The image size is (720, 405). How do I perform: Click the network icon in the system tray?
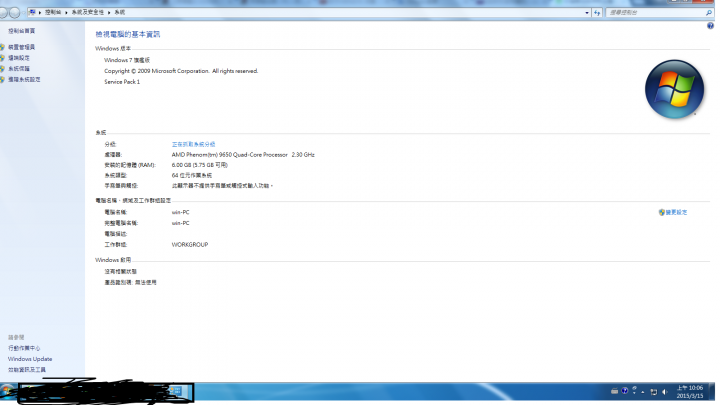pyautogui.click(x=653, y=392)
